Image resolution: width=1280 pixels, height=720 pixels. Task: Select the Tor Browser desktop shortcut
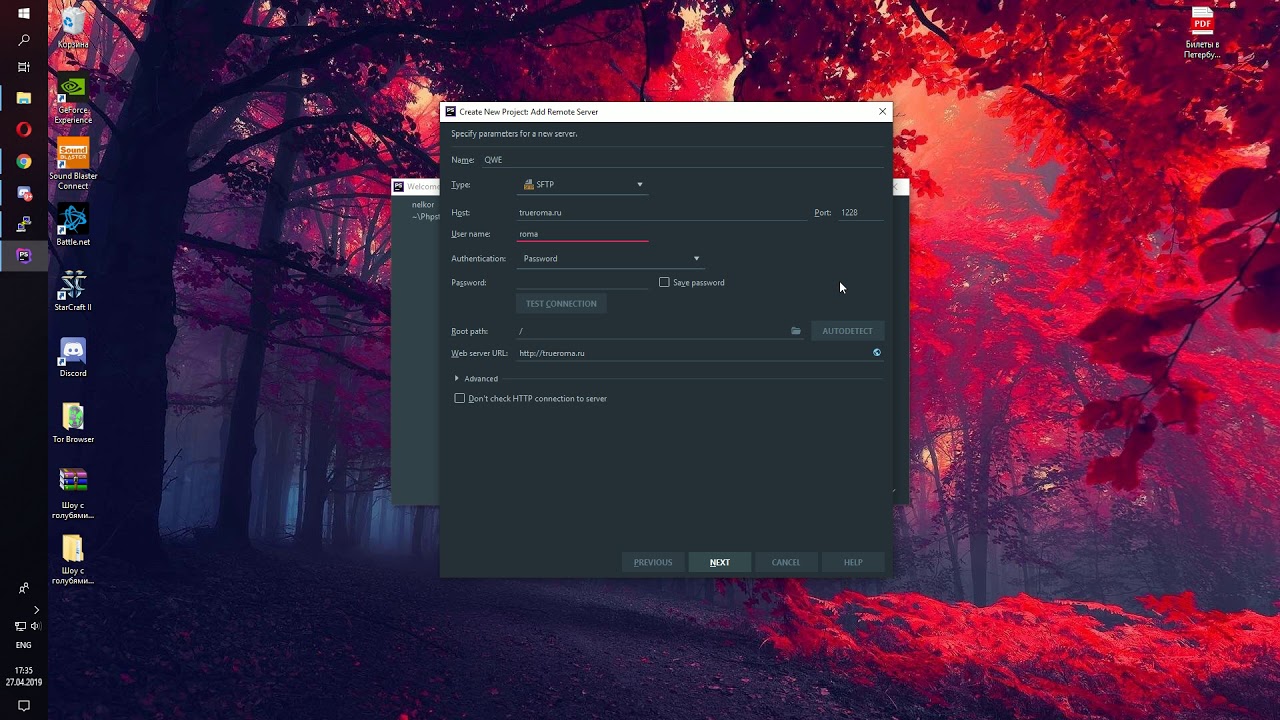tap(73, 423)
